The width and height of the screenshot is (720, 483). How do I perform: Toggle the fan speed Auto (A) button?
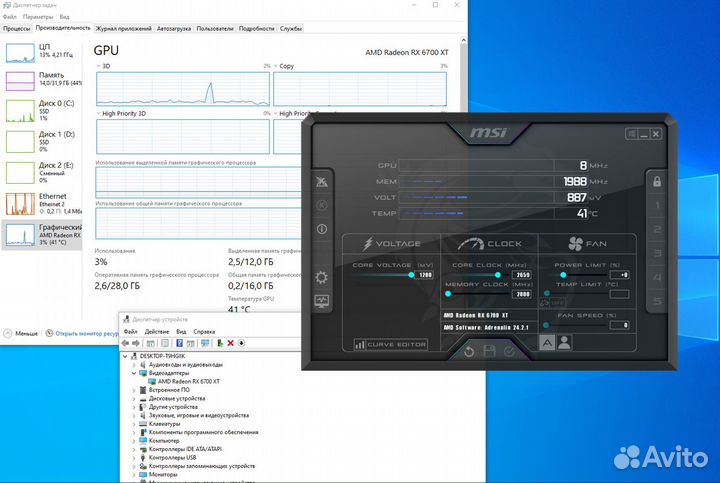pos(547,342)
